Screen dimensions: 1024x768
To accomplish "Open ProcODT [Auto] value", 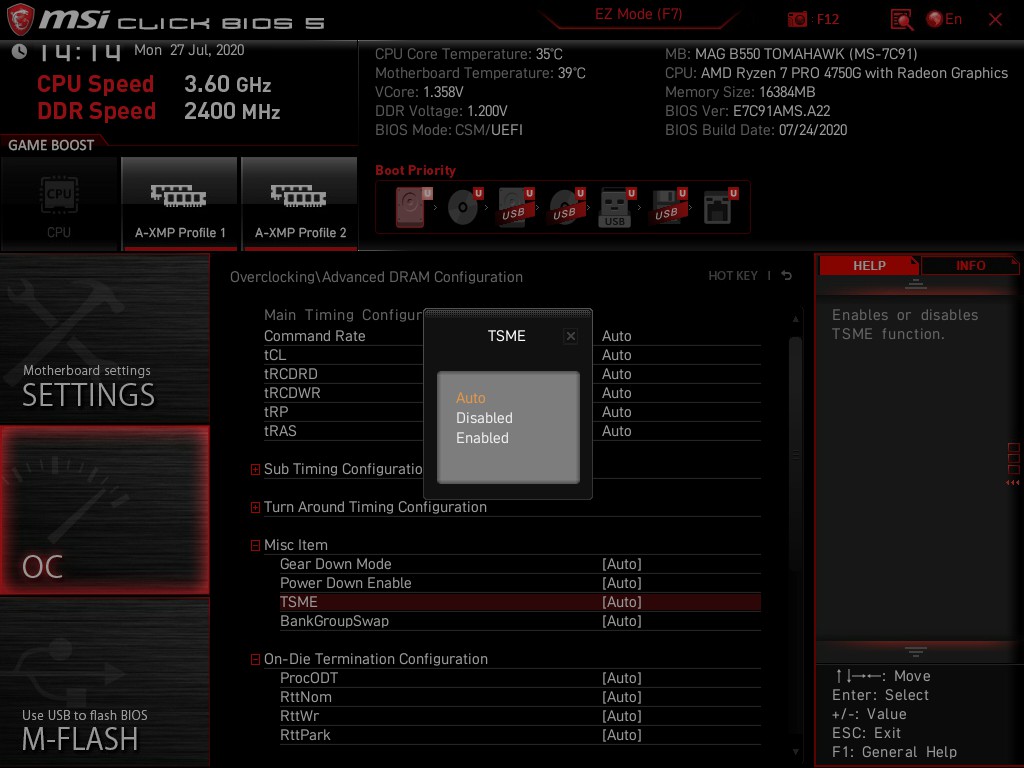I will (x=622, y=678).
